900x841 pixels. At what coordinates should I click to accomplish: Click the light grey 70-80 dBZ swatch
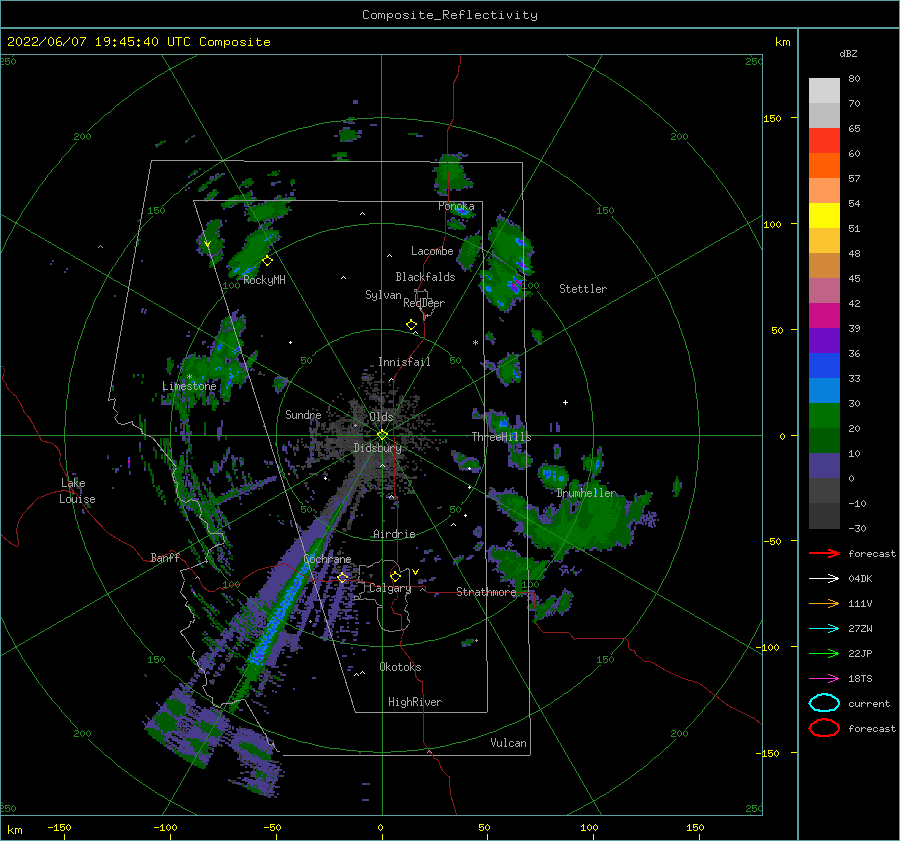click(x=824, y=91)
